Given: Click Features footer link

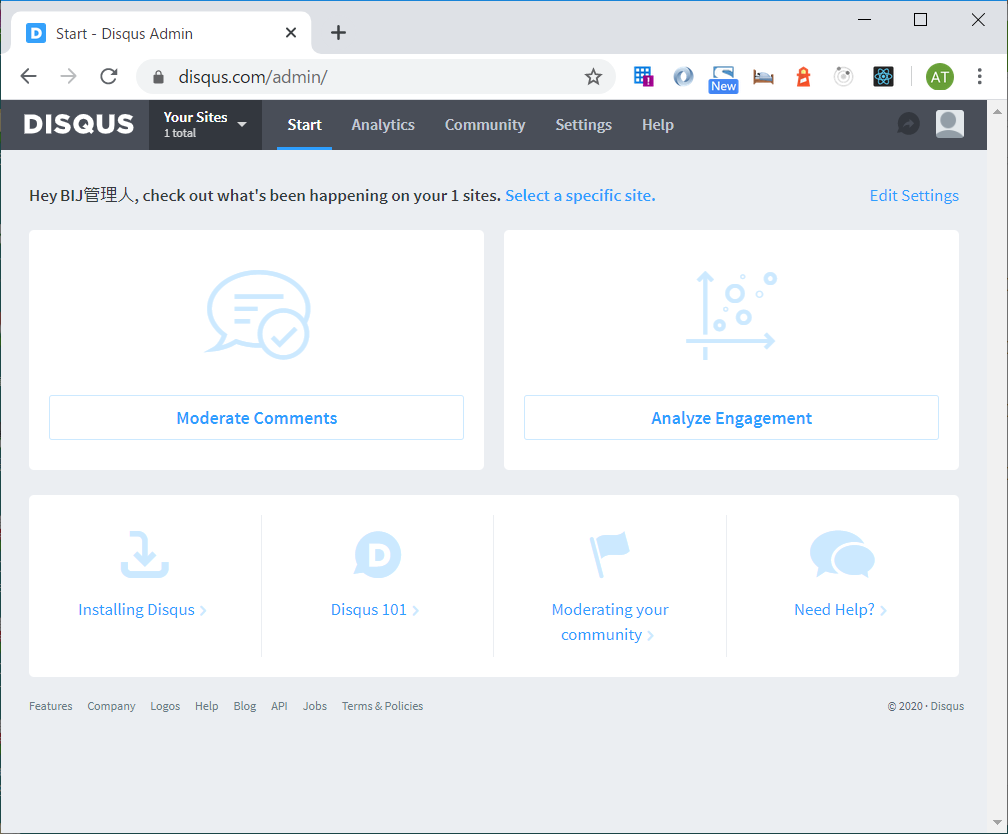Looking at the screenshot, I should pyautogui.click(x=51, y=706).
